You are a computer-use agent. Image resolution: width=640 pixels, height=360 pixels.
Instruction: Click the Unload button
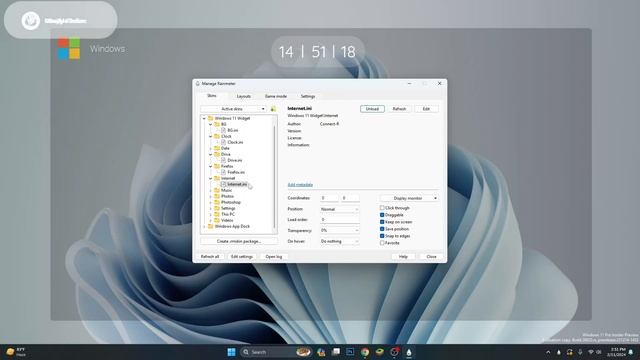pyautogui.click(x=372, y=109)
